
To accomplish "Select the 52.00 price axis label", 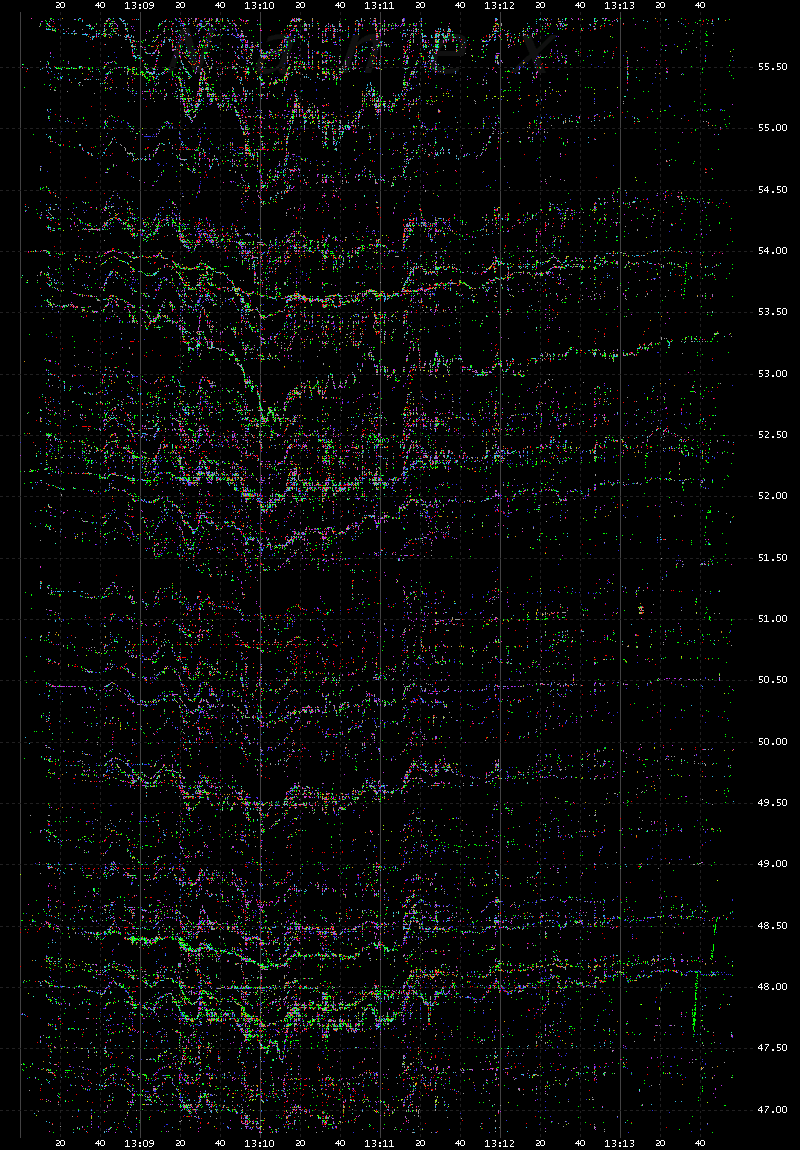I will [x=773, y=497].
